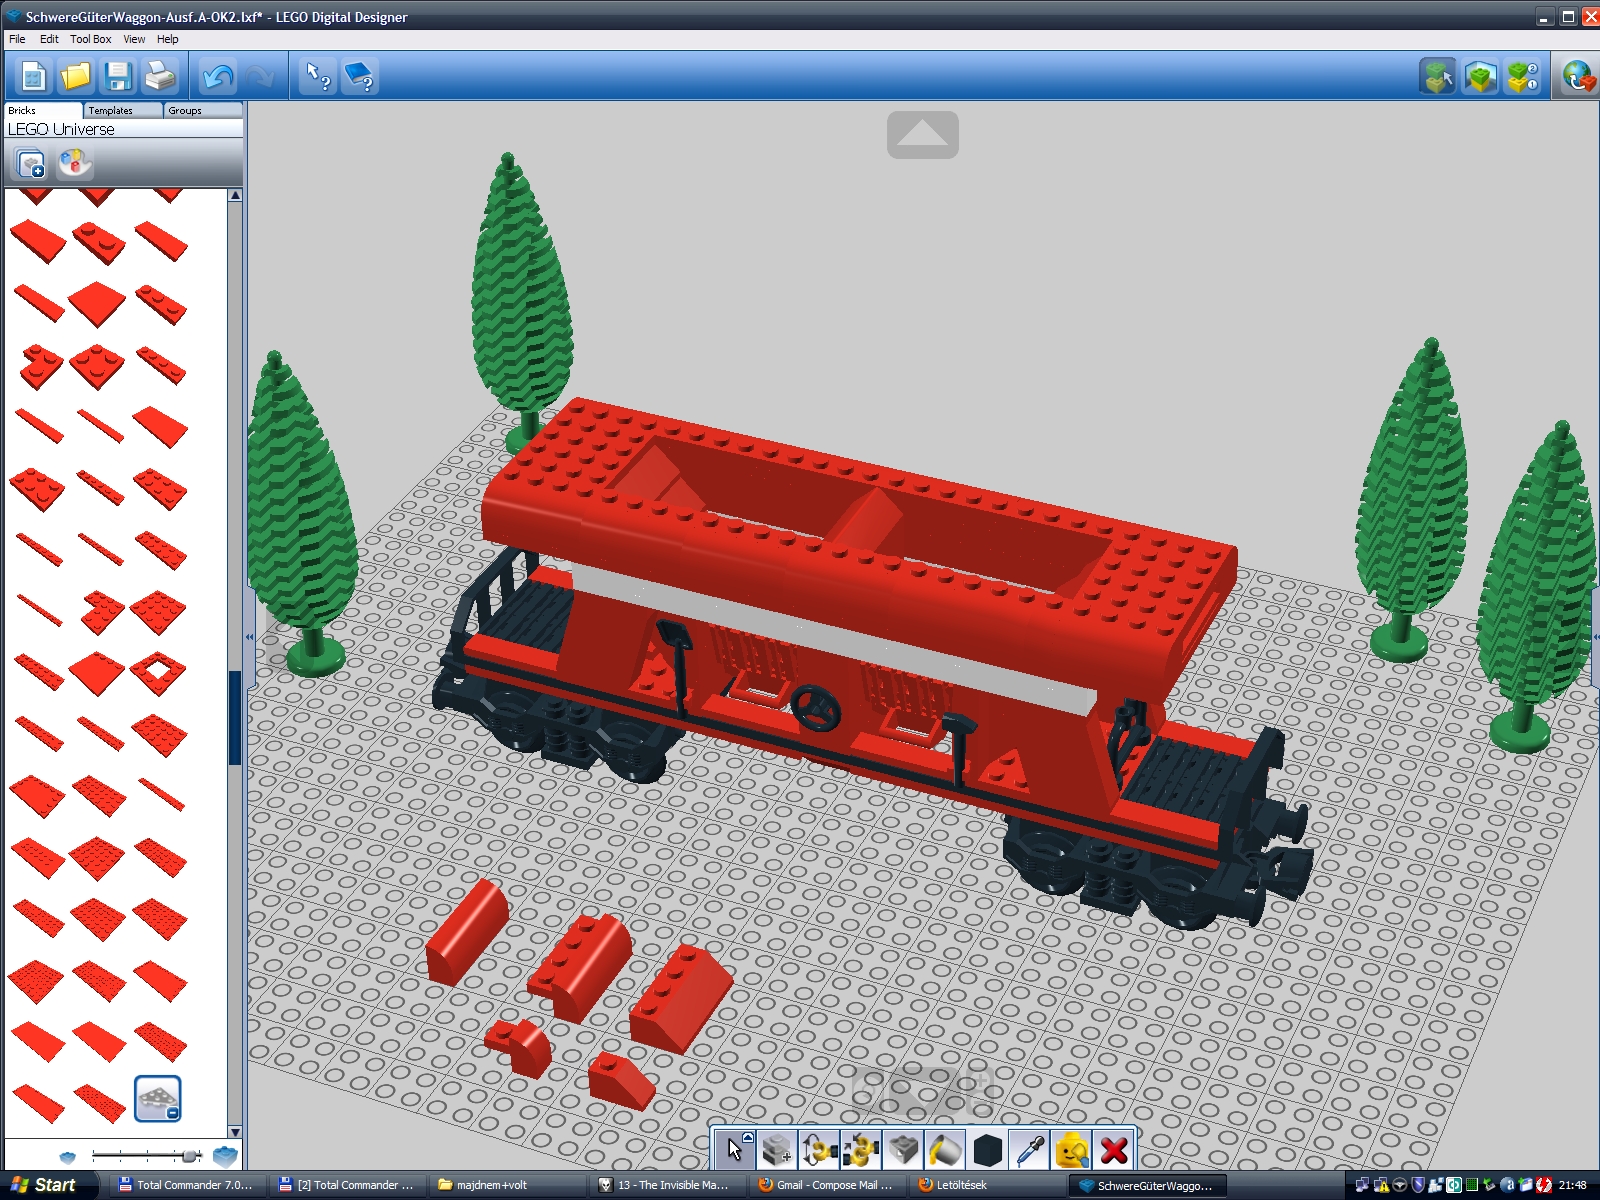This screenshot has height=1200, width=1600.
Task: Switch to Build mode
Action: click(x=1438, y=76)
